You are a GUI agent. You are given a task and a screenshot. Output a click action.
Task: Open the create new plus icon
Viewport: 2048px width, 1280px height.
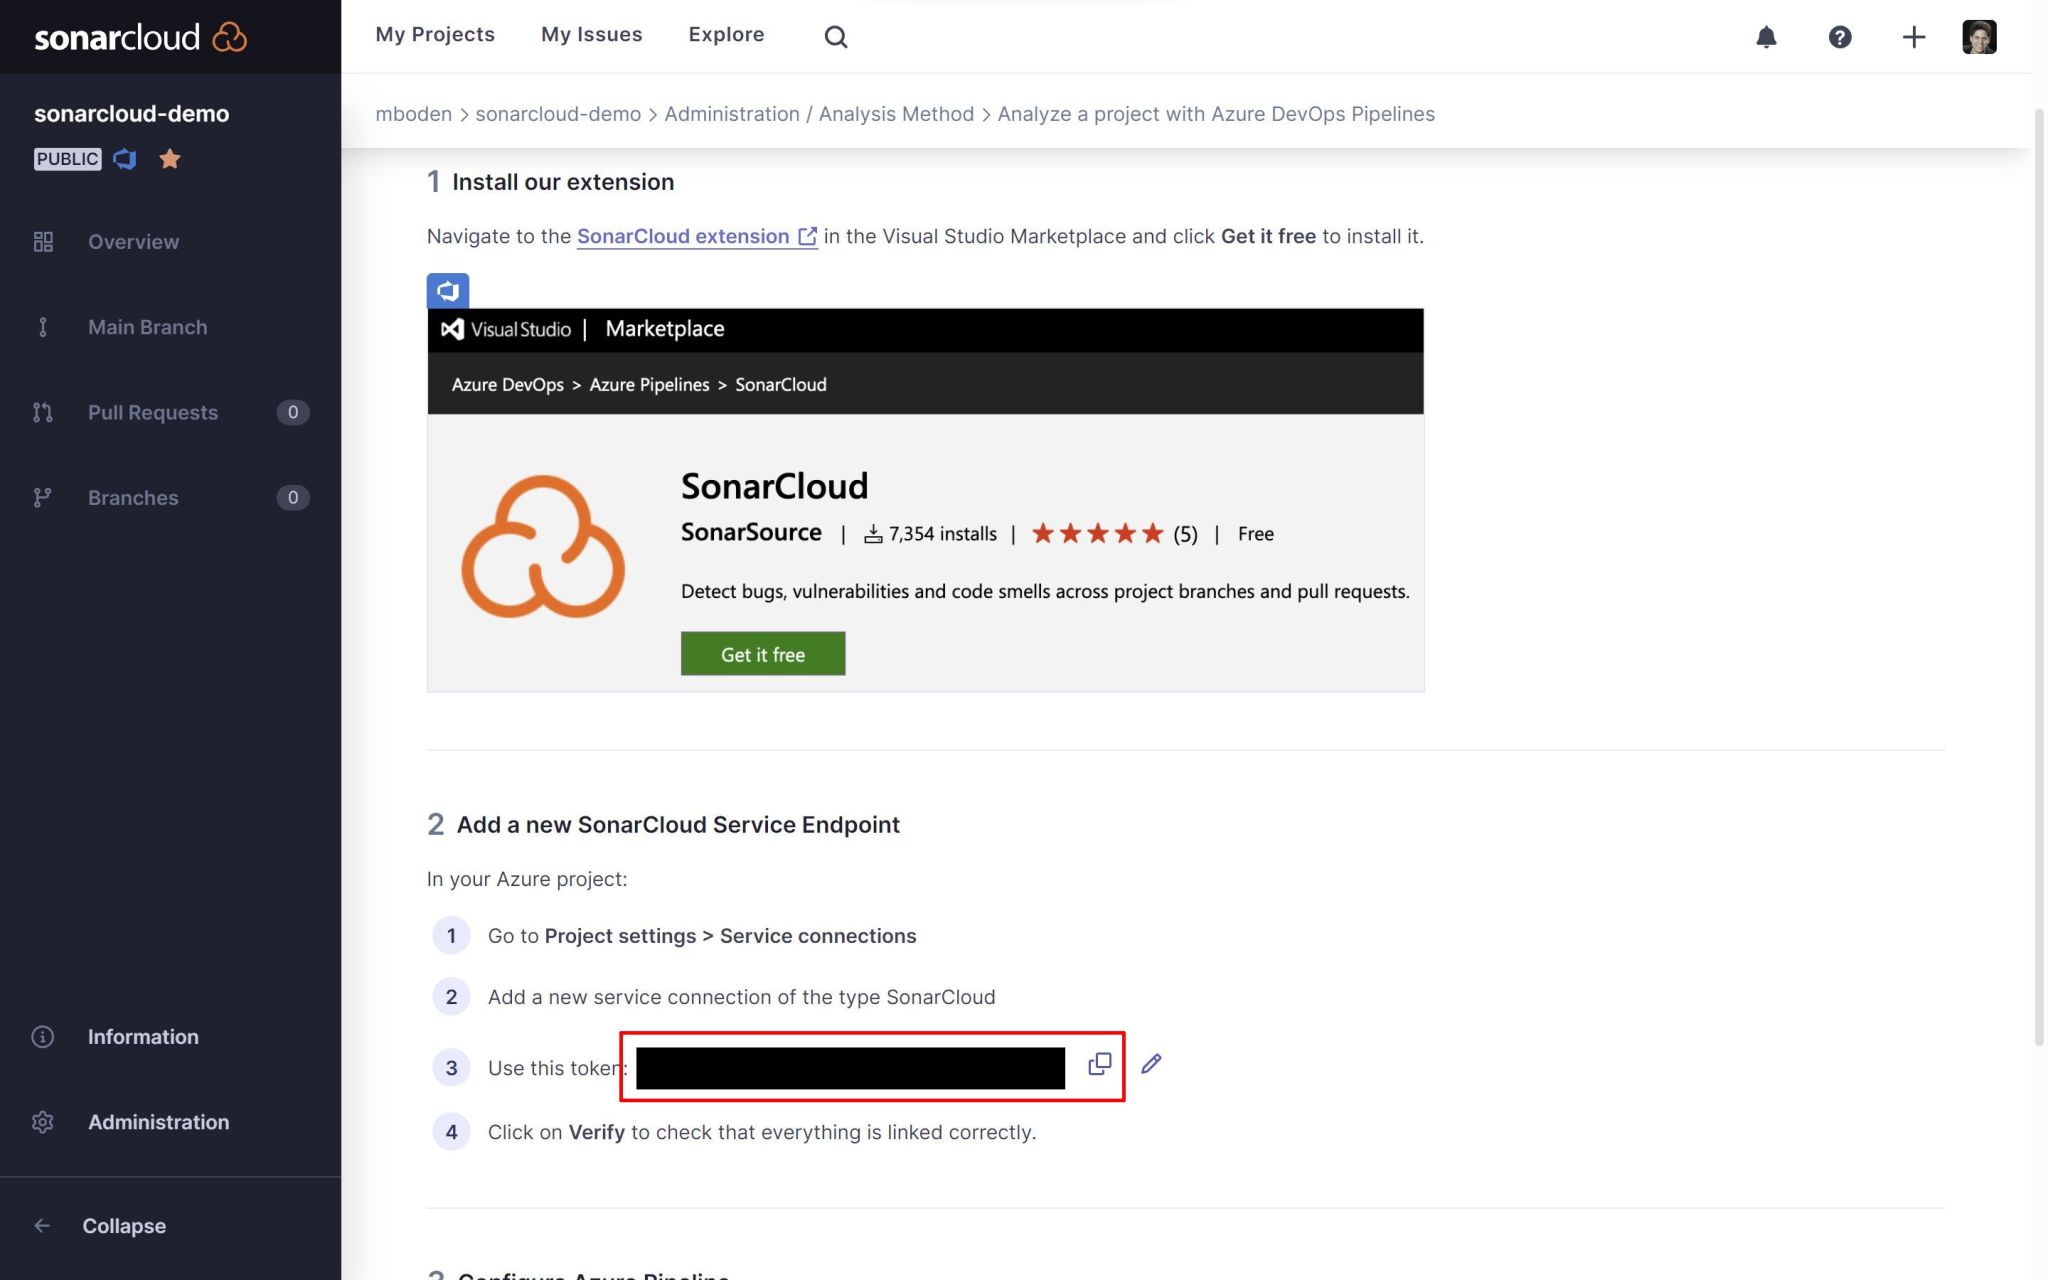click(x=1913, y=37)
